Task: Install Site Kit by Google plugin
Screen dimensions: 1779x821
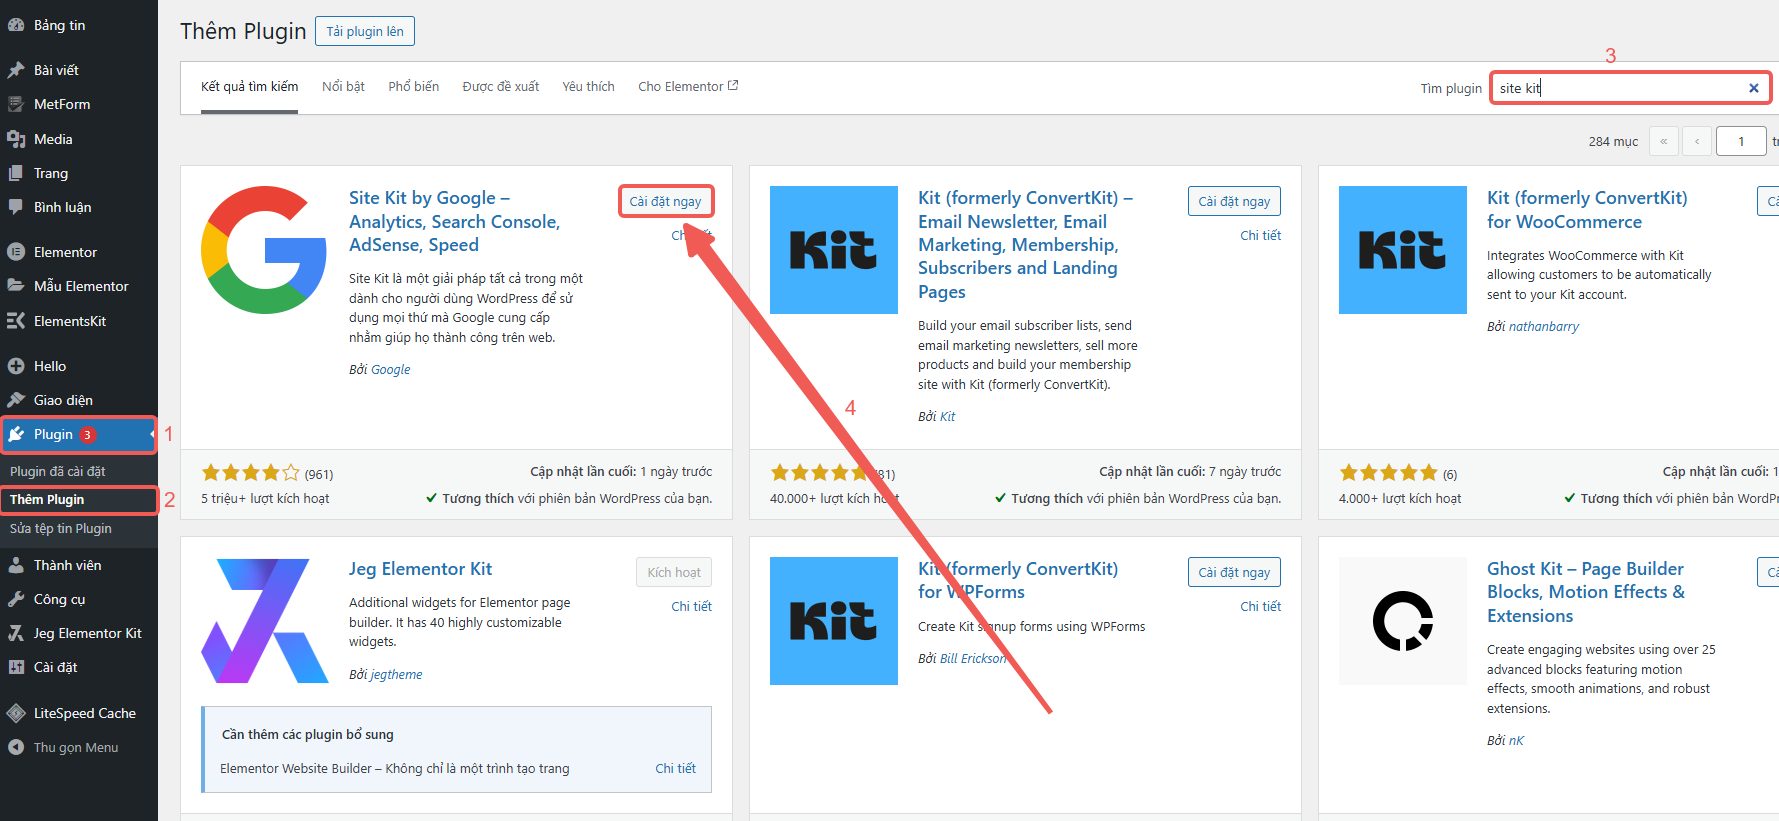Action: coord(665,201)
